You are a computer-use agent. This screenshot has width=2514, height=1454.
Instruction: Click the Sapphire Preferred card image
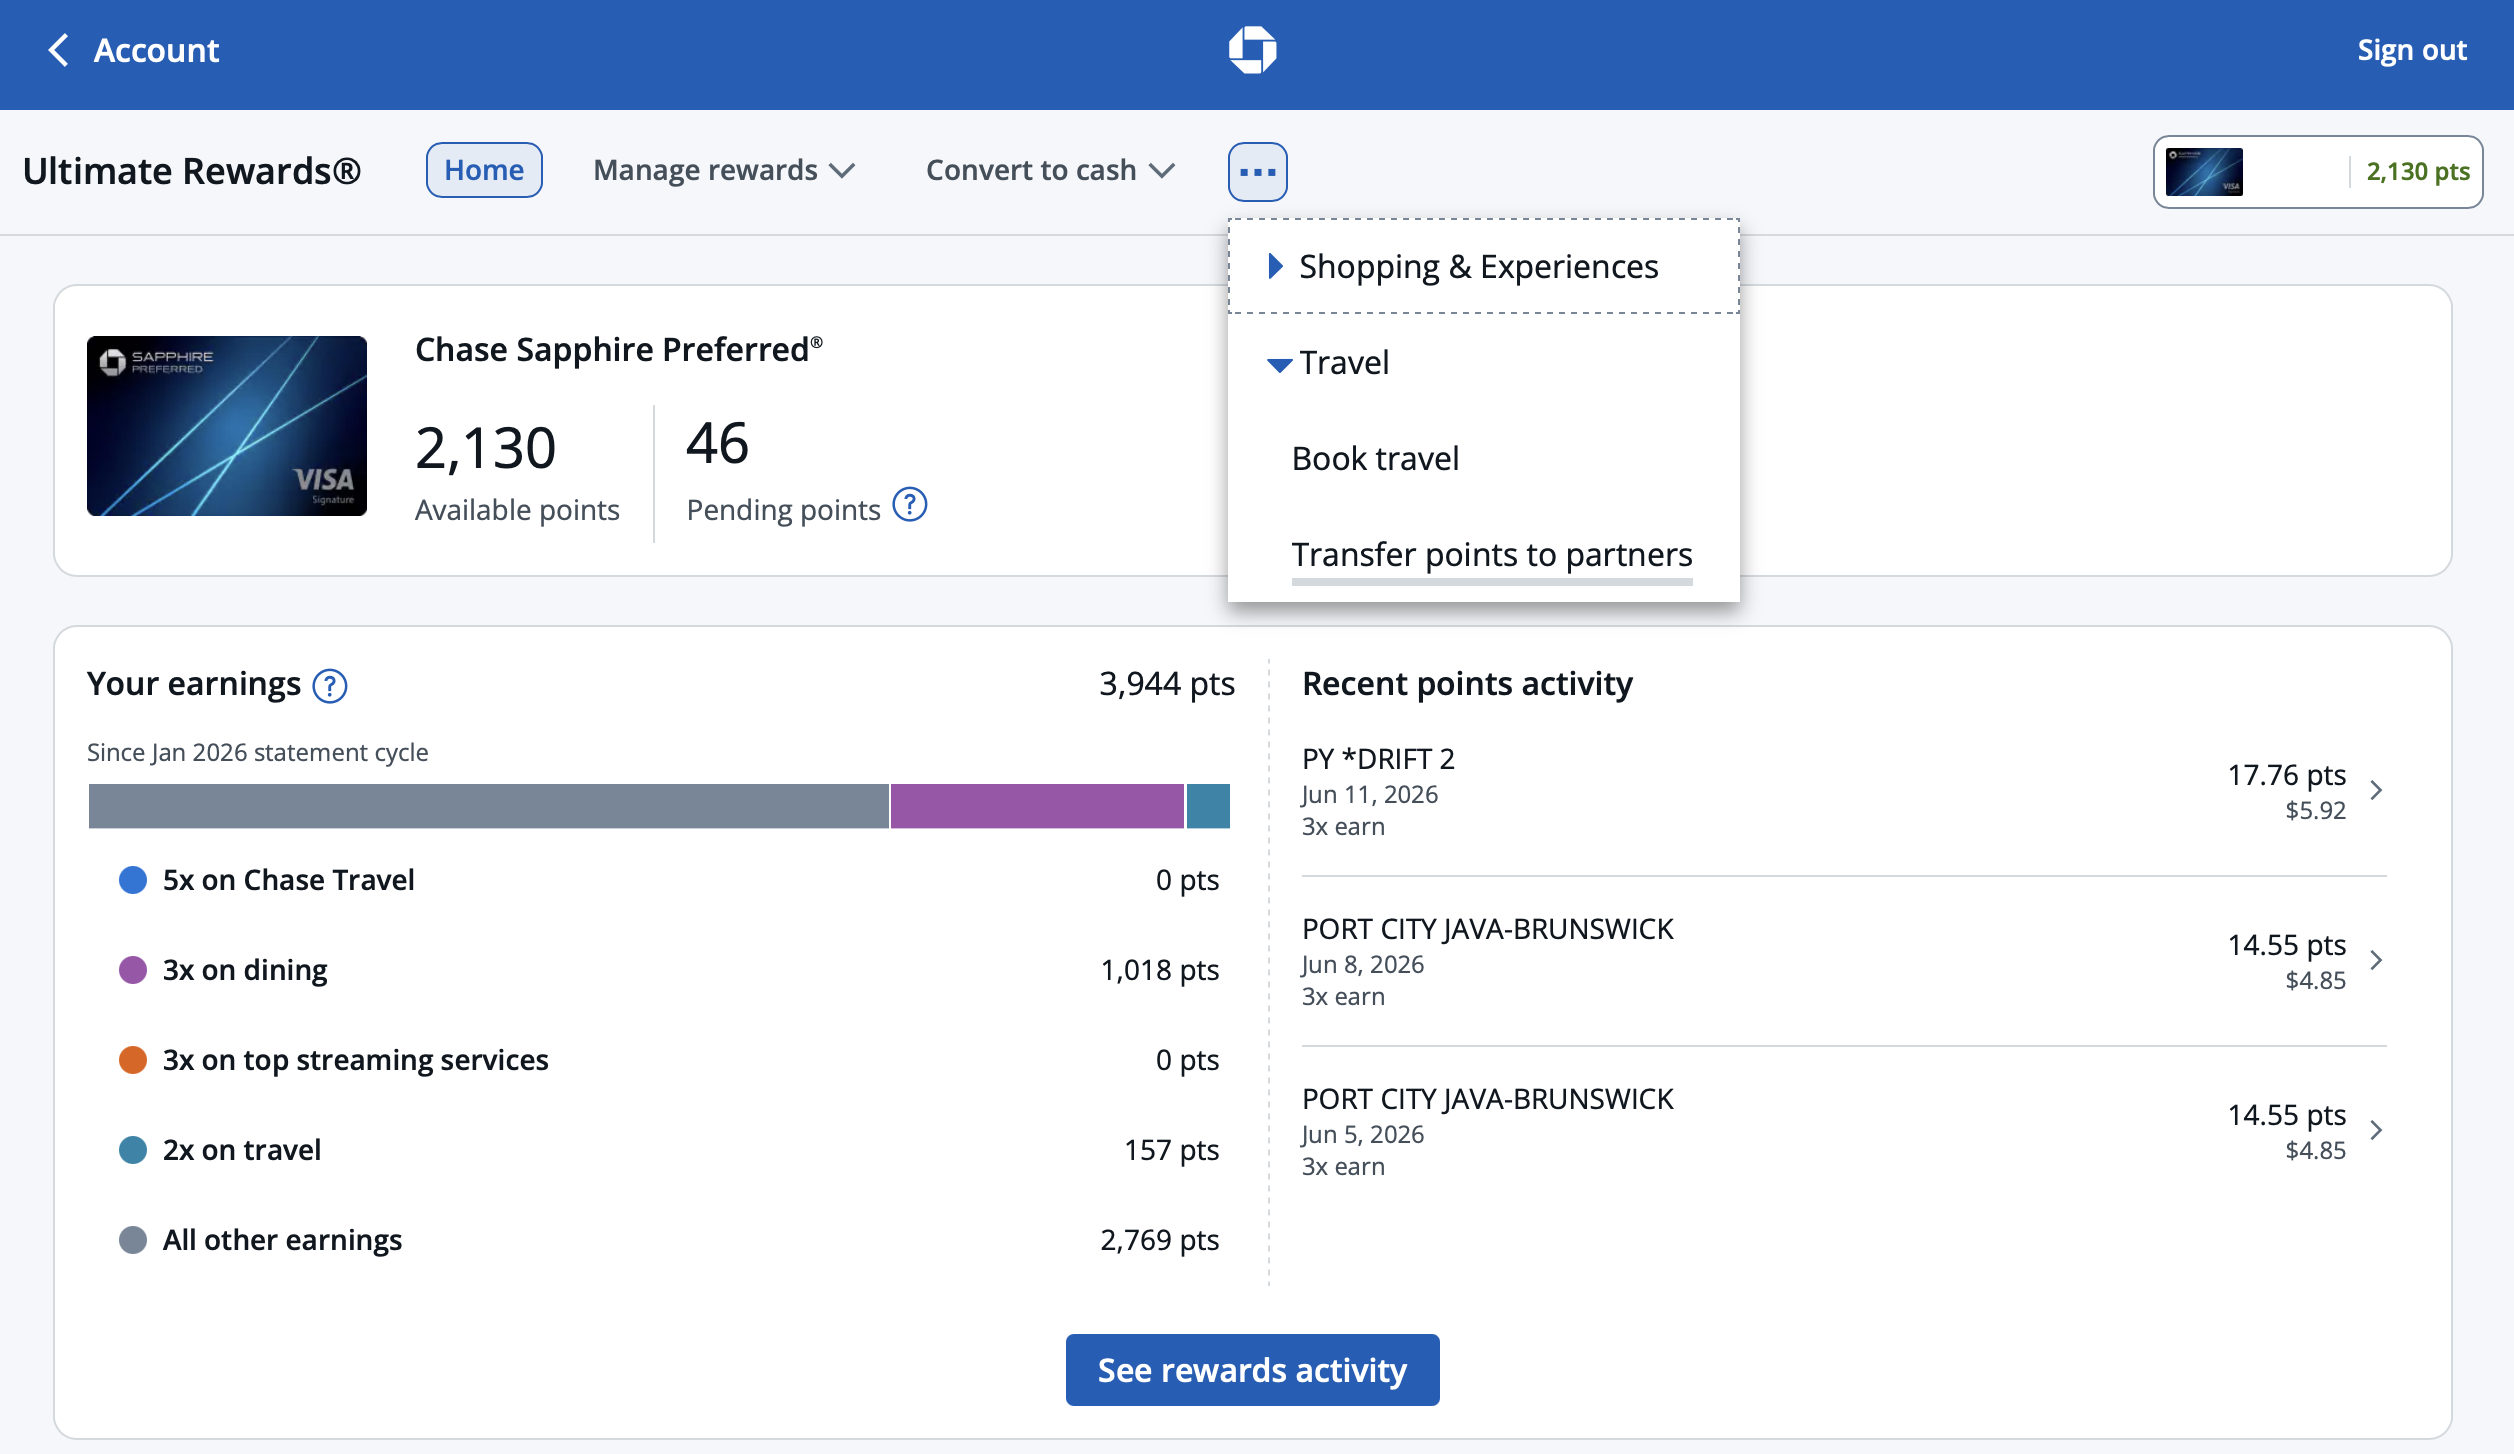[227, 426]
